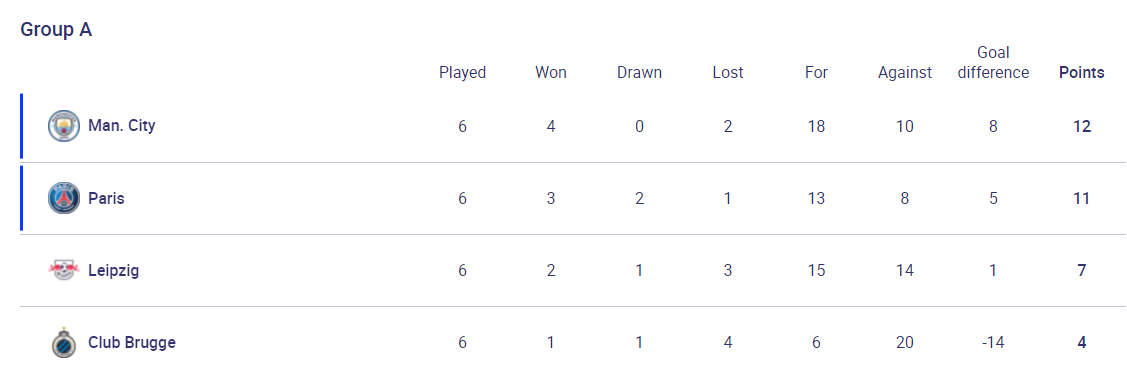
Task: Click the Played column header
Action: (462, 73)
